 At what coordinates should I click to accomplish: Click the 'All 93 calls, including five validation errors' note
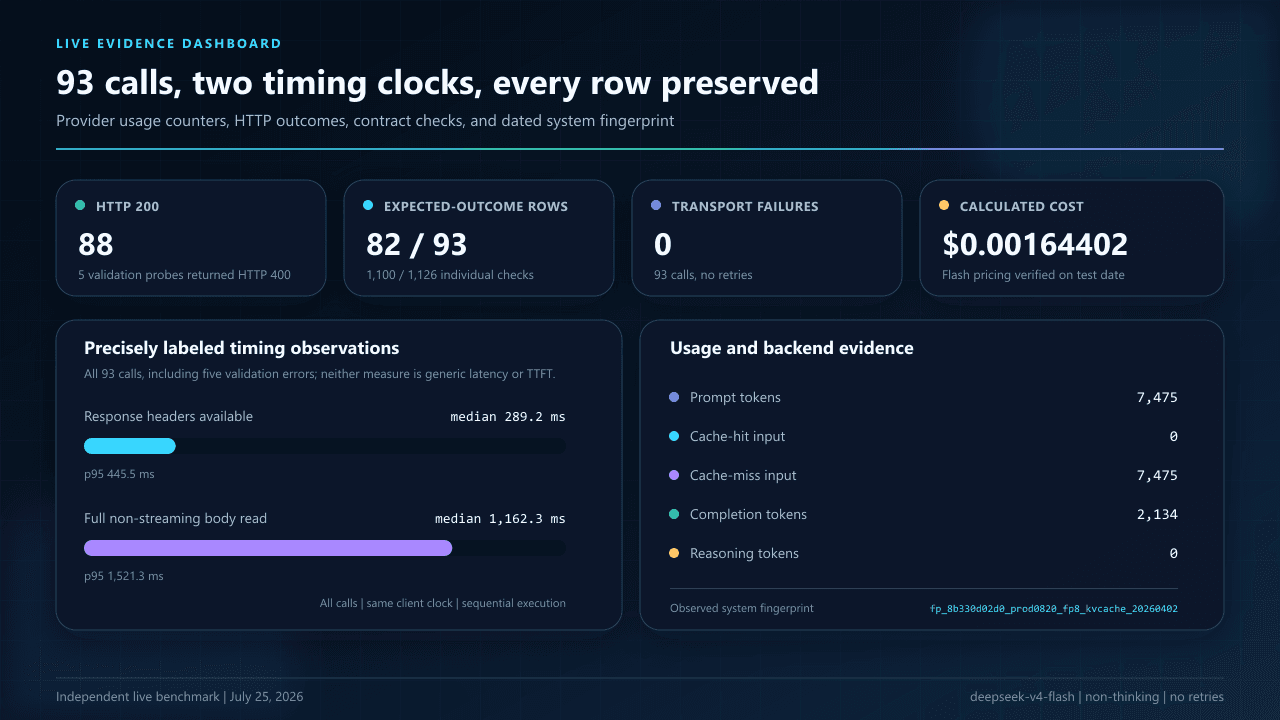tap(320, 374)
